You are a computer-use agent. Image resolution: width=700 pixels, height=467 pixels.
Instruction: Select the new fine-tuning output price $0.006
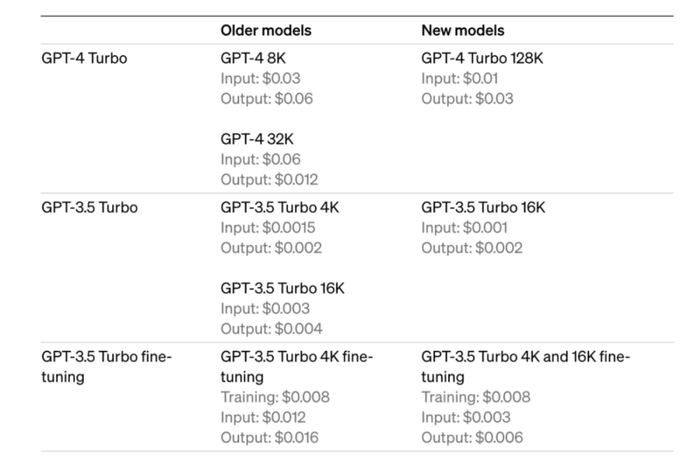coord(472,437)
